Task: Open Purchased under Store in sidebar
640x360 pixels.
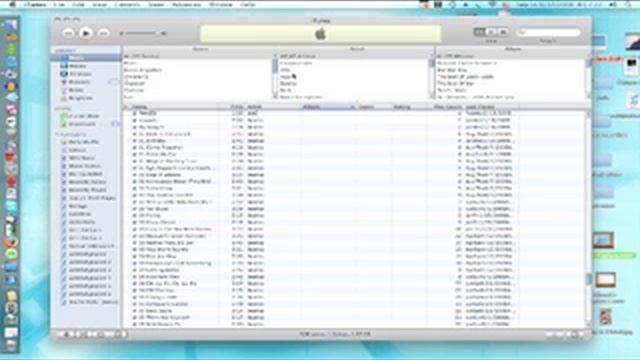Action: point(86,124)
